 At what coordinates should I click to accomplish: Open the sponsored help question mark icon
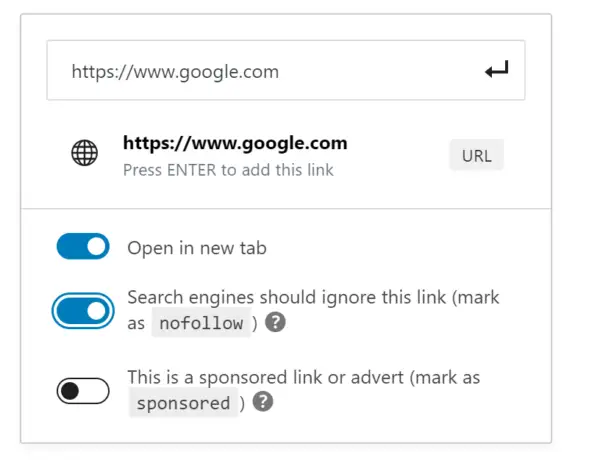pos(263,401)
